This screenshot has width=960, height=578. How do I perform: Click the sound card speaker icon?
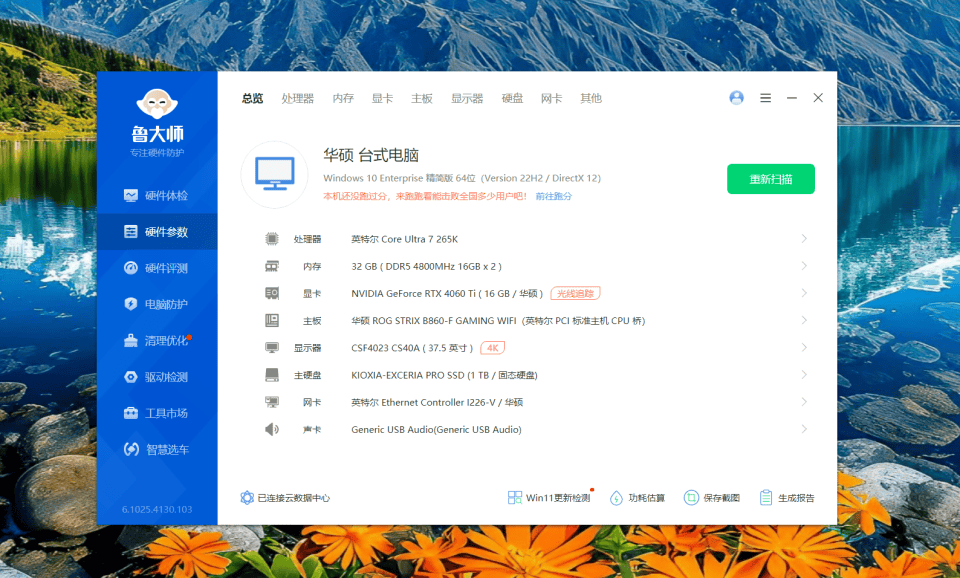pos(272,429)
